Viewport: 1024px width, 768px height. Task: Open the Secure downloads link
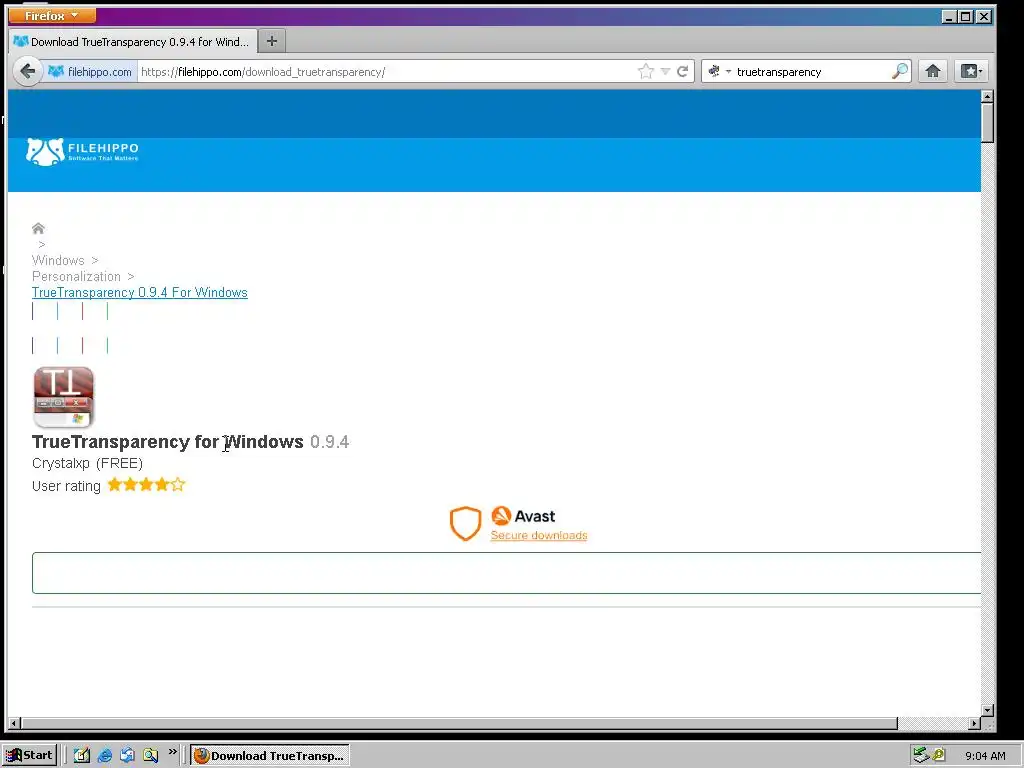coord(539,536)
